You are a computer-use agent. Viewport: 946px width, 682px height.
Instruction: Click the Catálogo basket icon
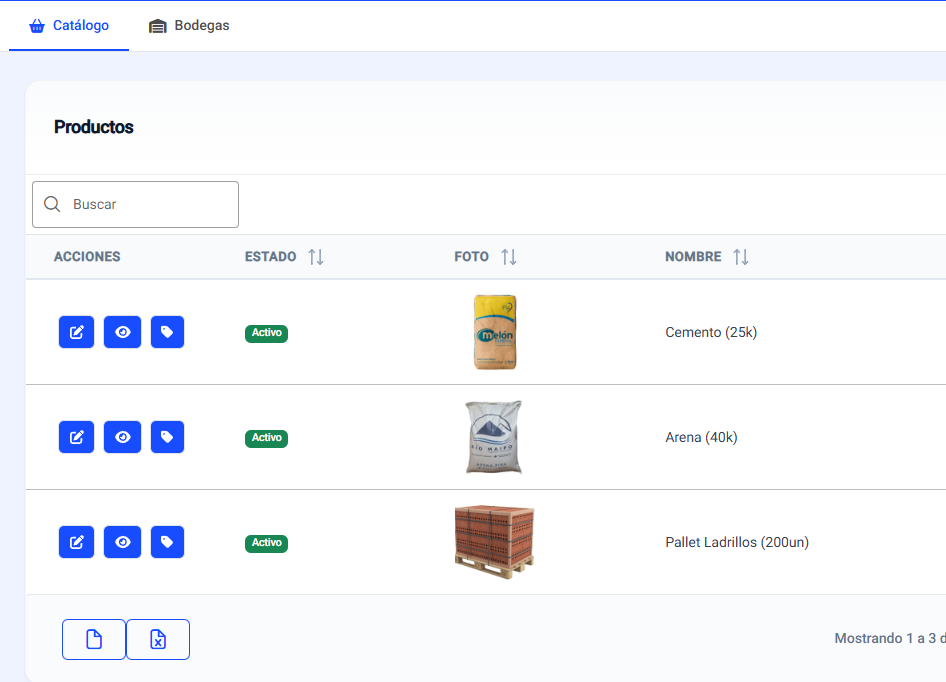pyautogui.click(x=38, y=26)
